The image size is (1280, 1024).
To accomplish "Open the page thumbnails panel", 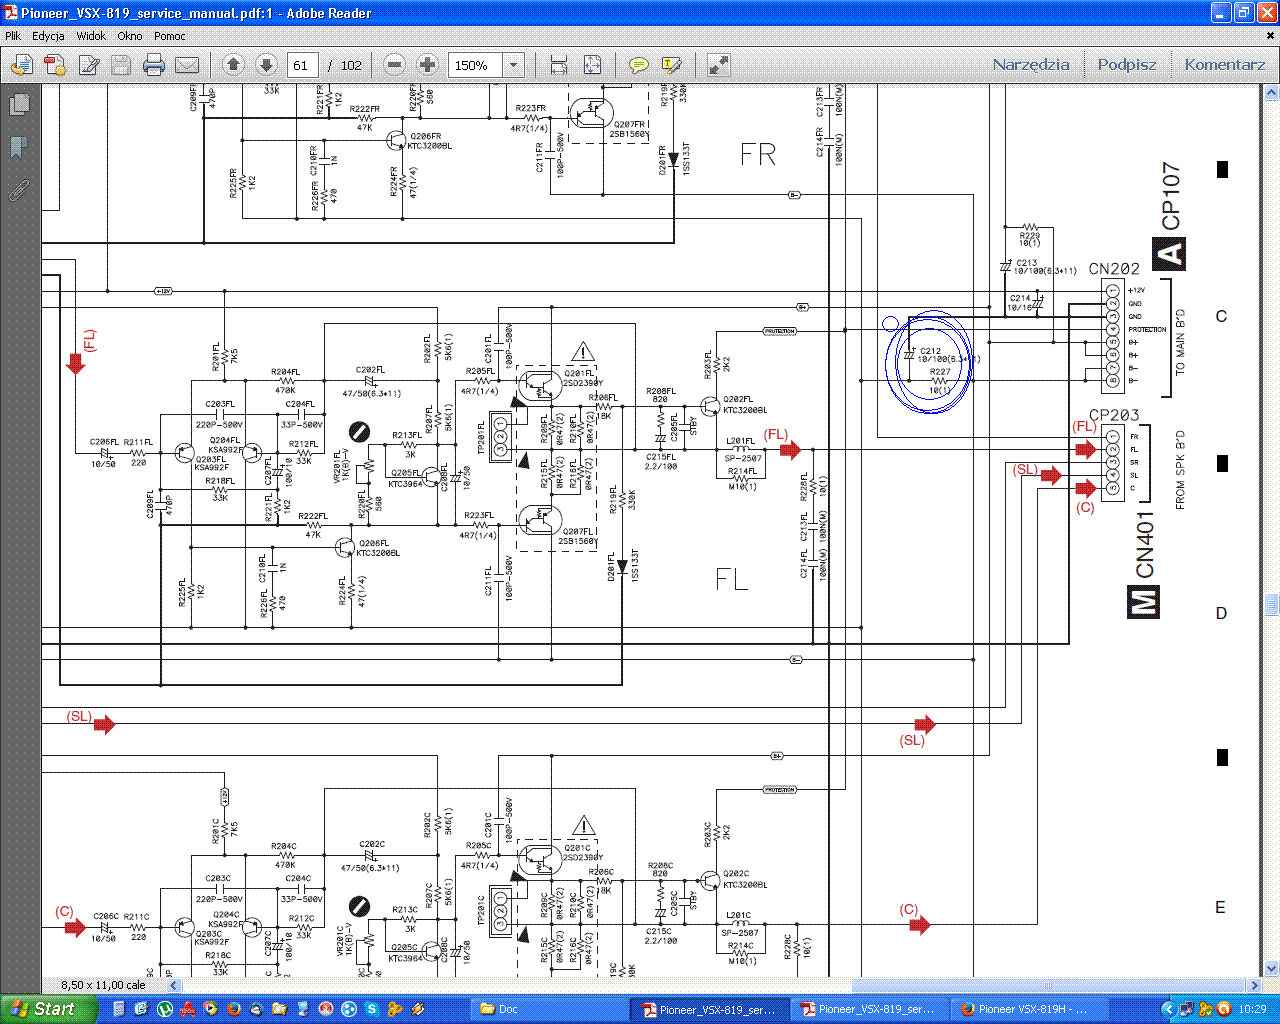I will click(19, 104).
